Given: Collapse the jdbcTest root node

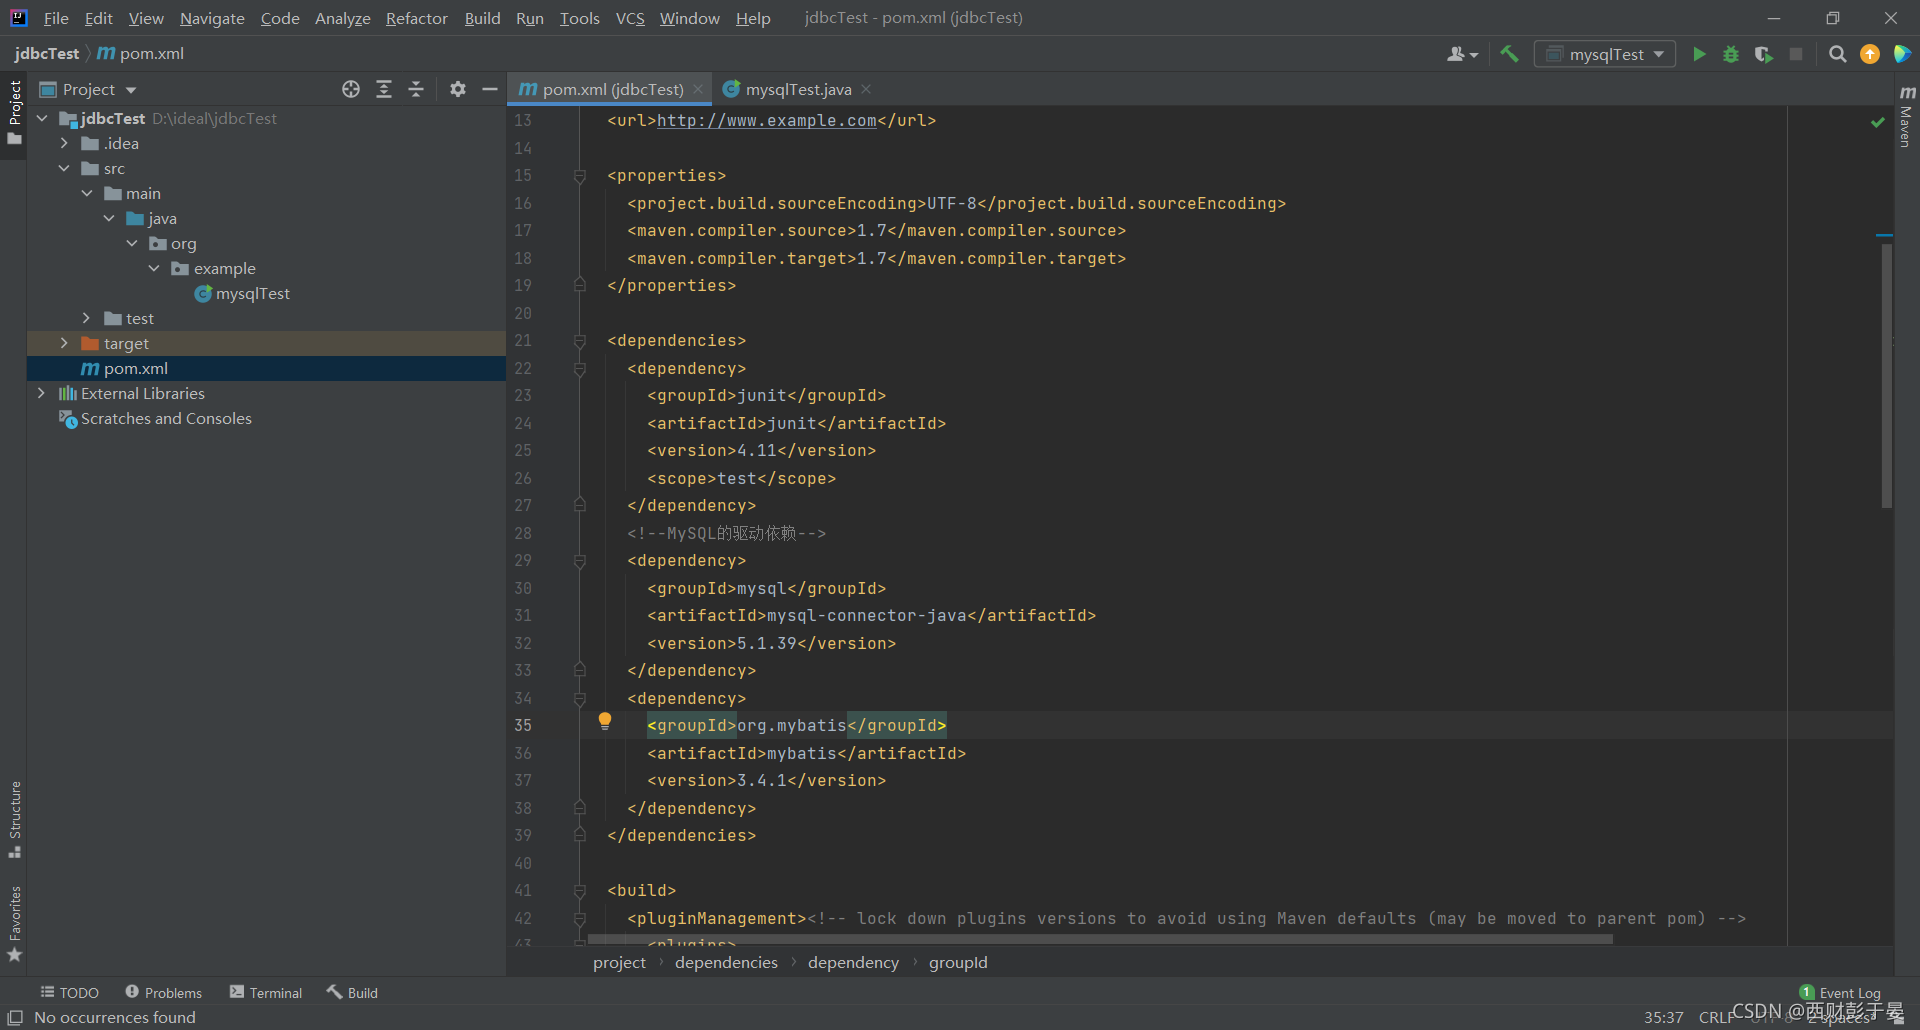Looking at the screenshot, I should [42, 118].
